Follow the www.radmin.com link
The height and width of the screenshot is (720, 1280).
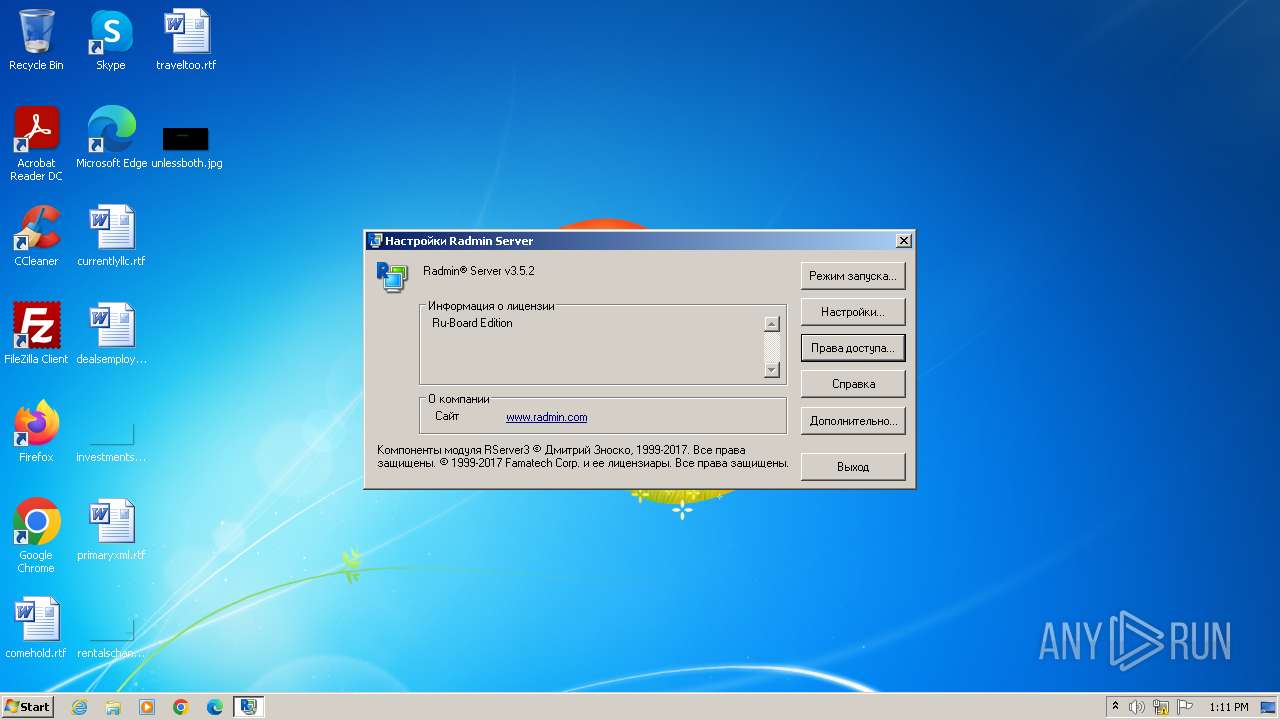pyautogui.click(x=546, y=417)
